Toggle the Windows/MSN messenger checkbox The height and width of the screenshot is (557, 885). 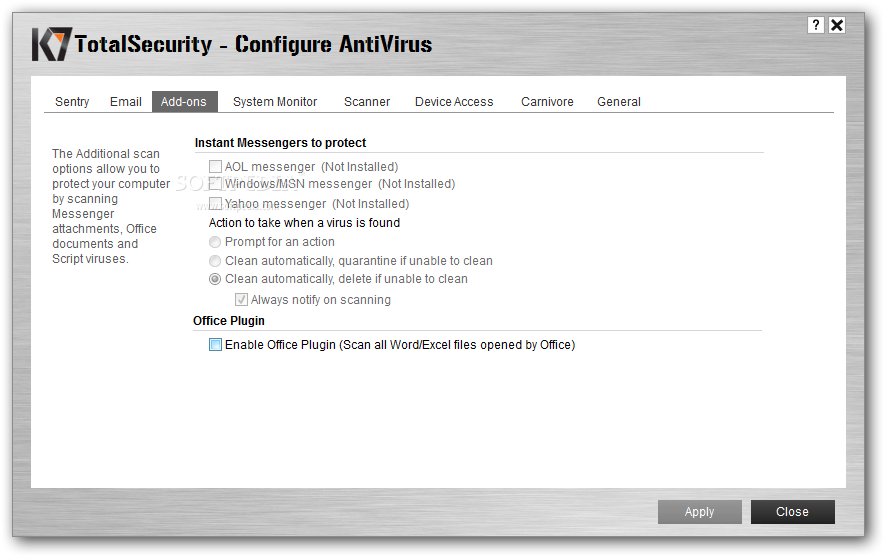[215, 183]
